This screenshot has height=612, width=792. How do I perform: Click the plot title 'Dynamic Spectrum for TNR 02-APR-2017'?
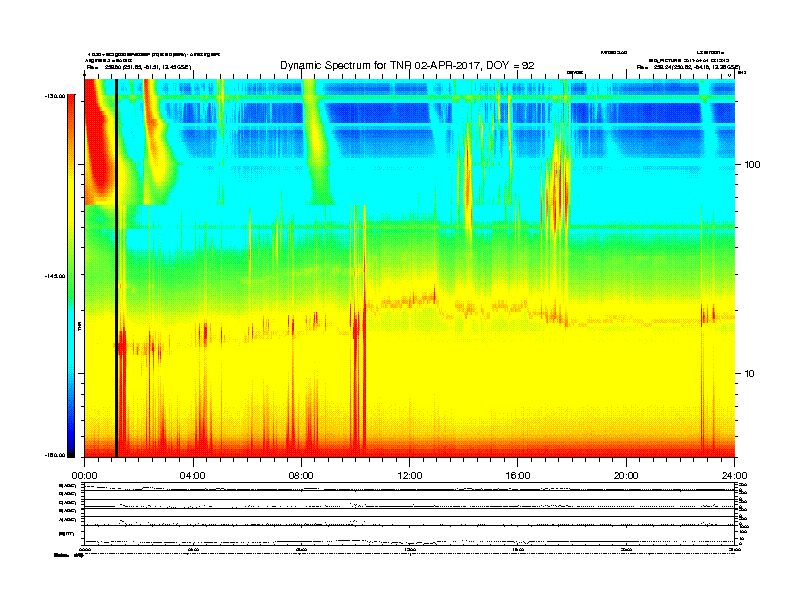pos(407,66)
